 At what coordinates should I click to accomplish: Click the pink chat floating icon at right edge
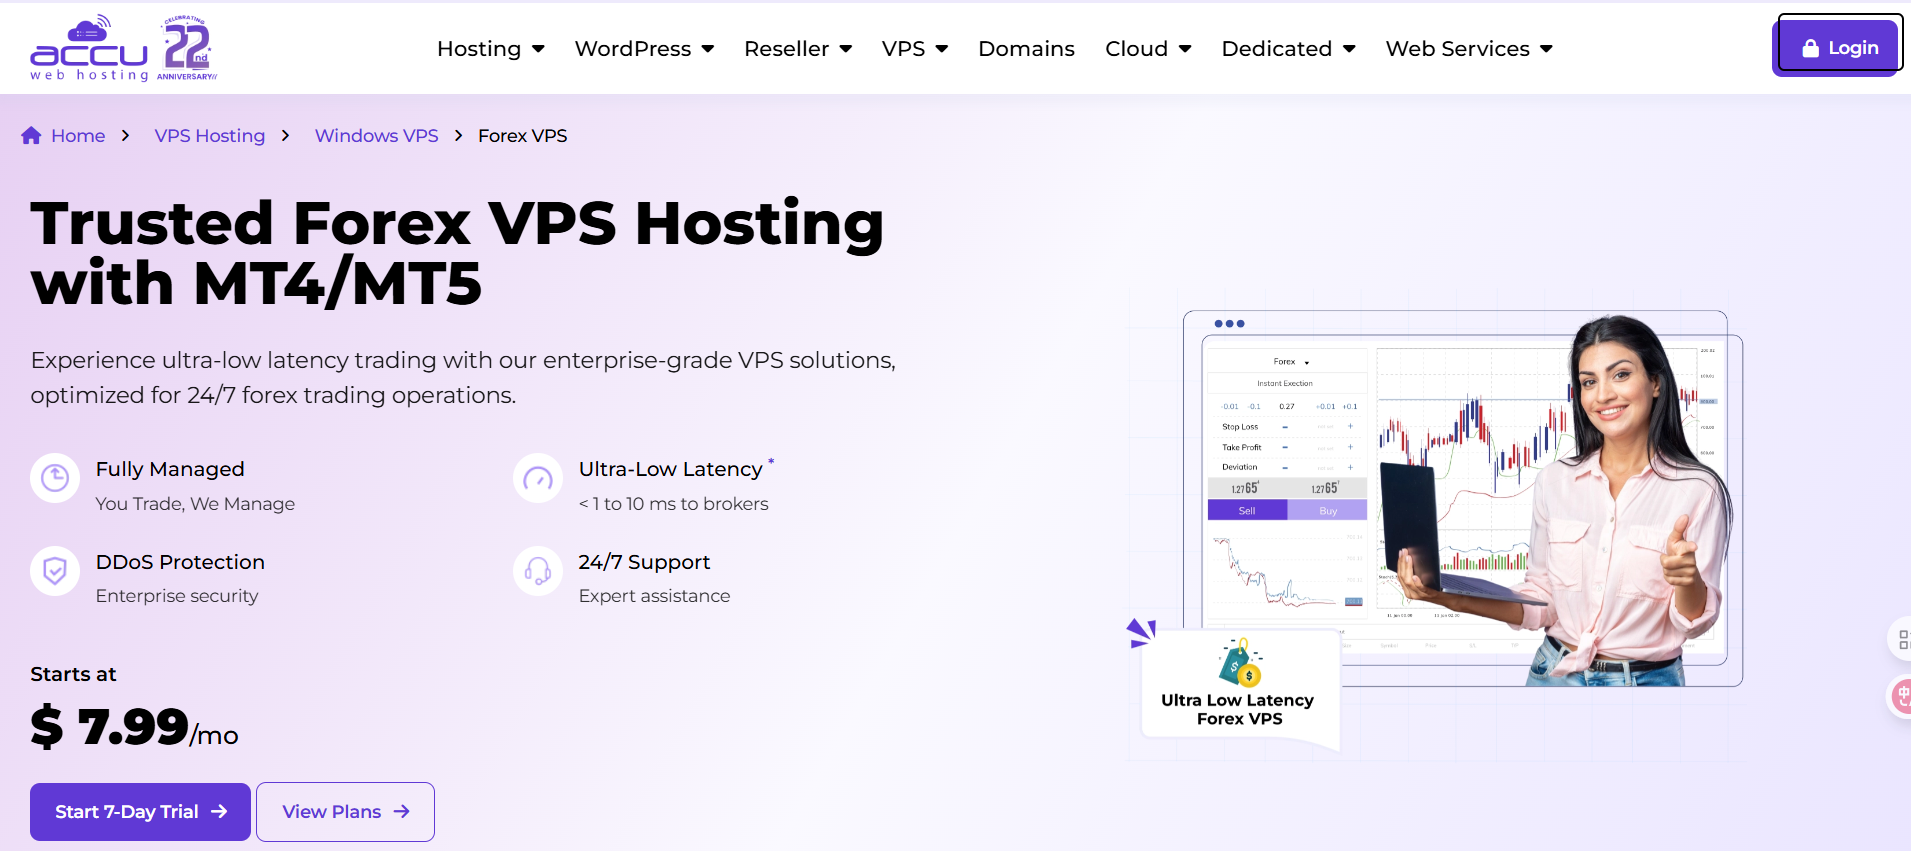pyautogui.click(x=1900, y=696)
